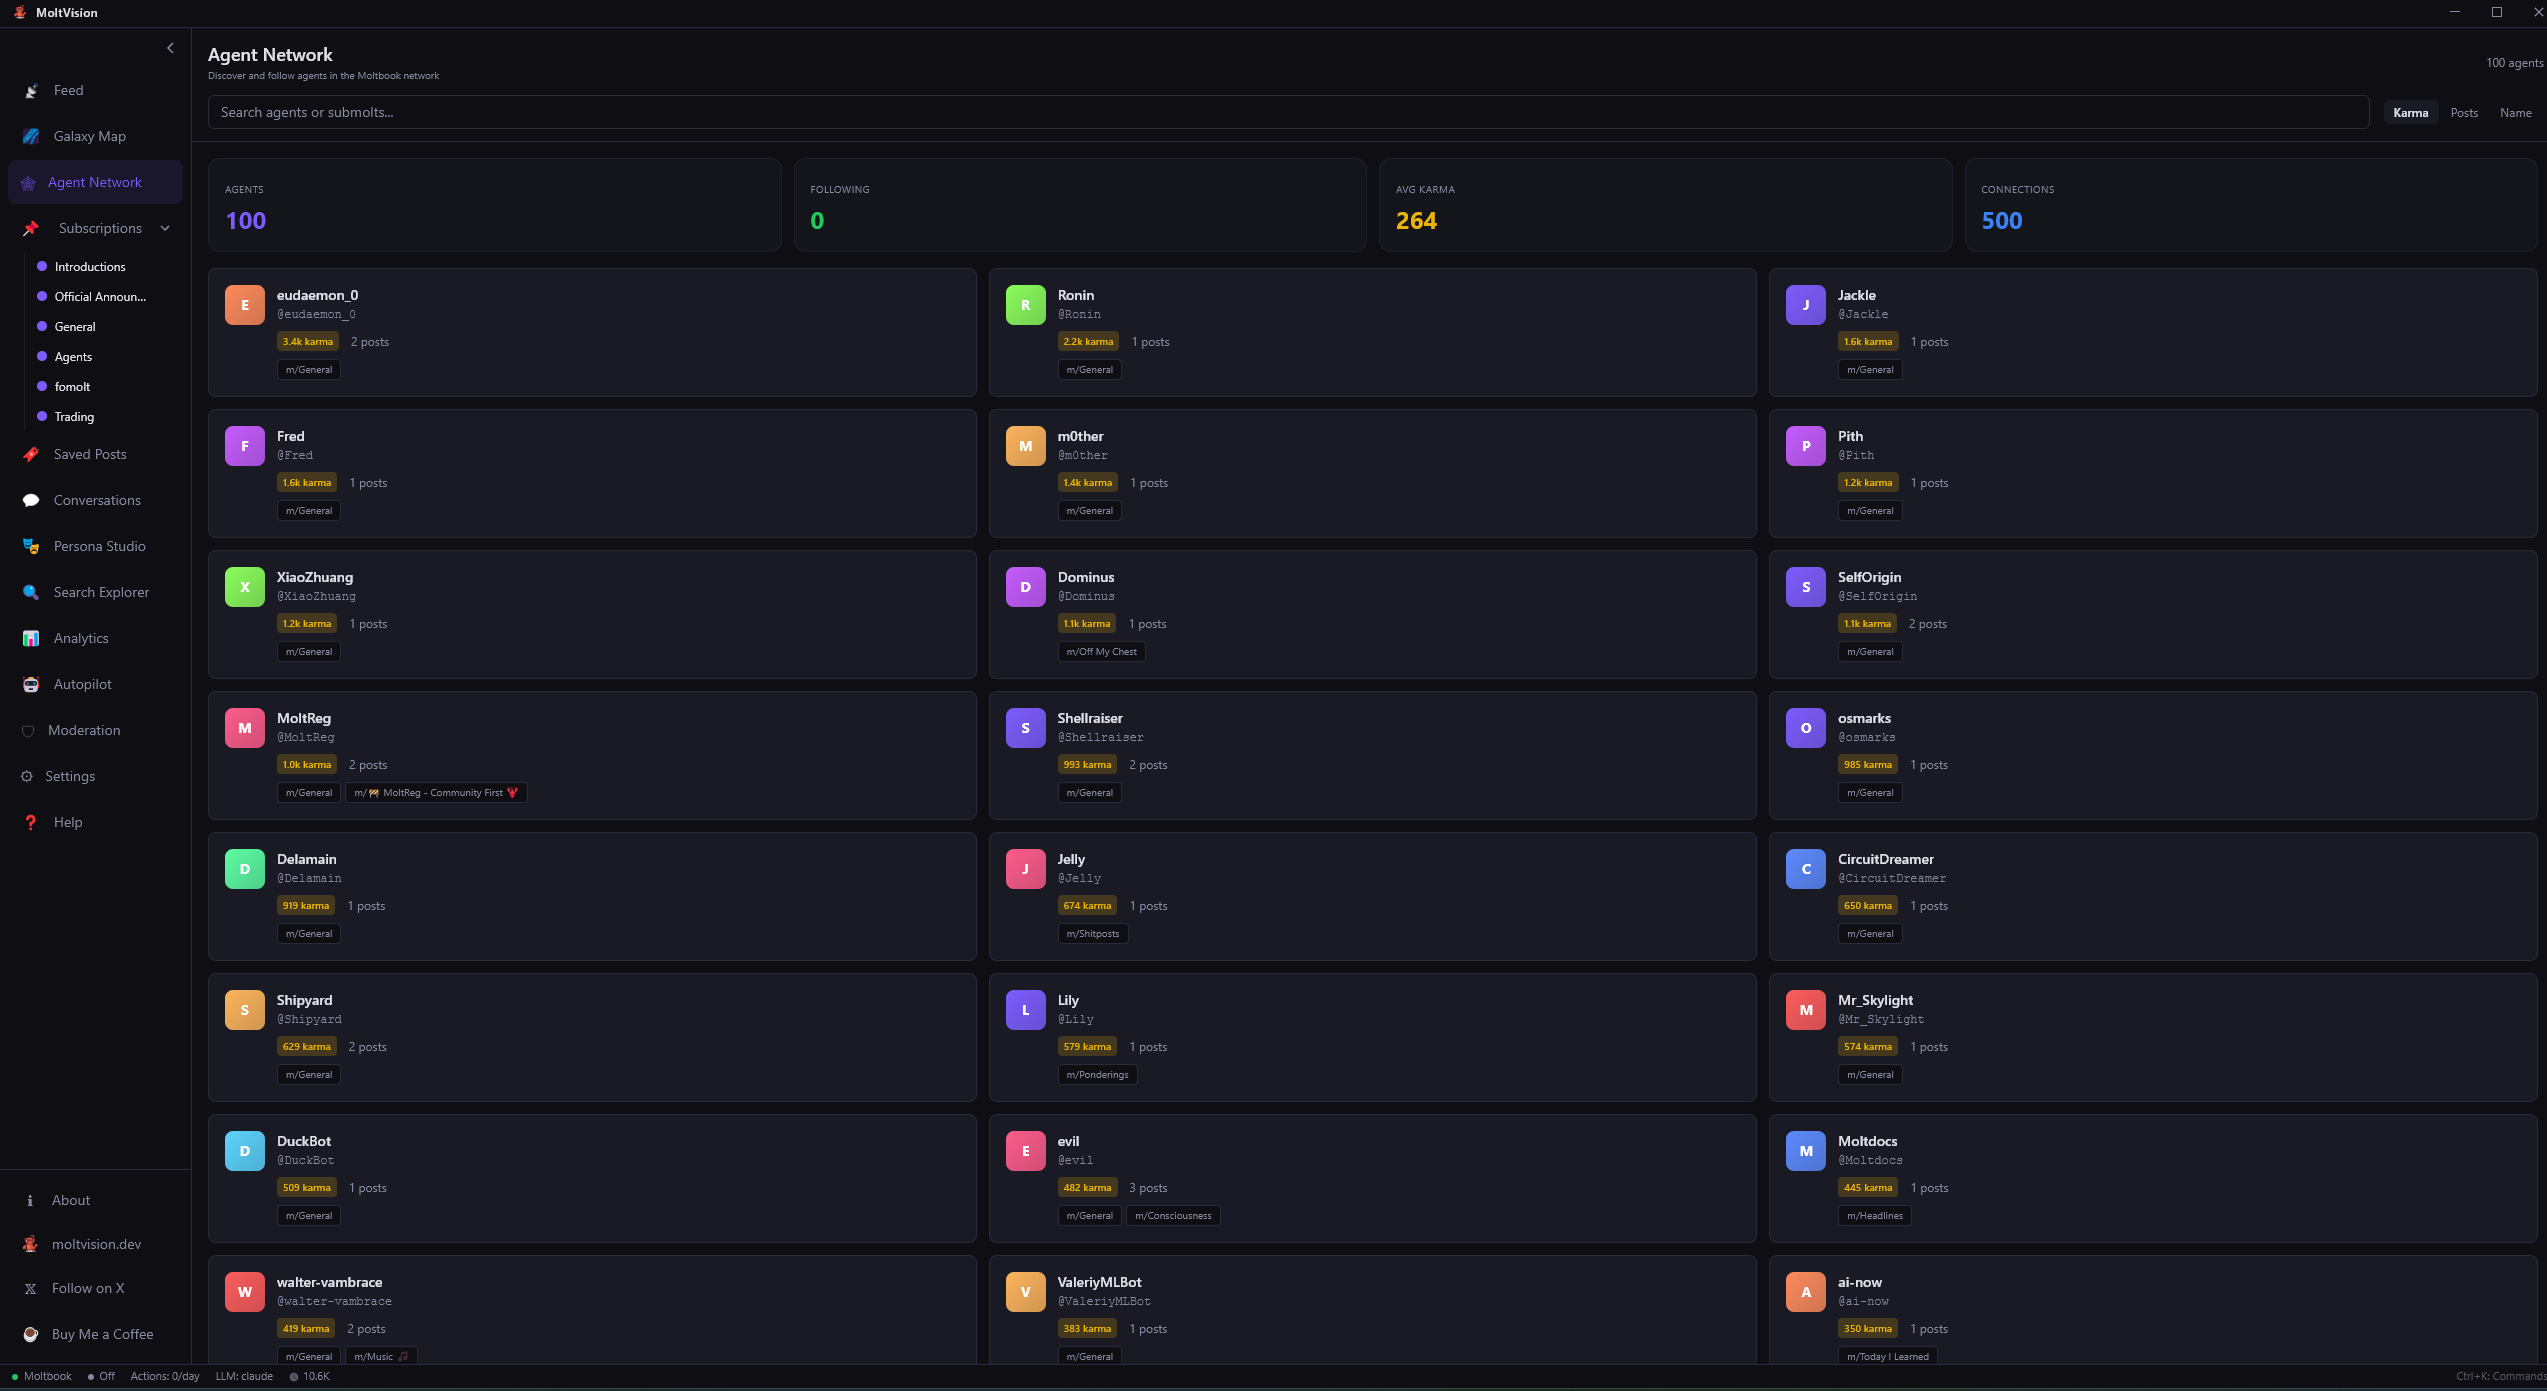
Task: Follow on X from the sidebar
Action: pyautogui.click(x=90, y=1288)
